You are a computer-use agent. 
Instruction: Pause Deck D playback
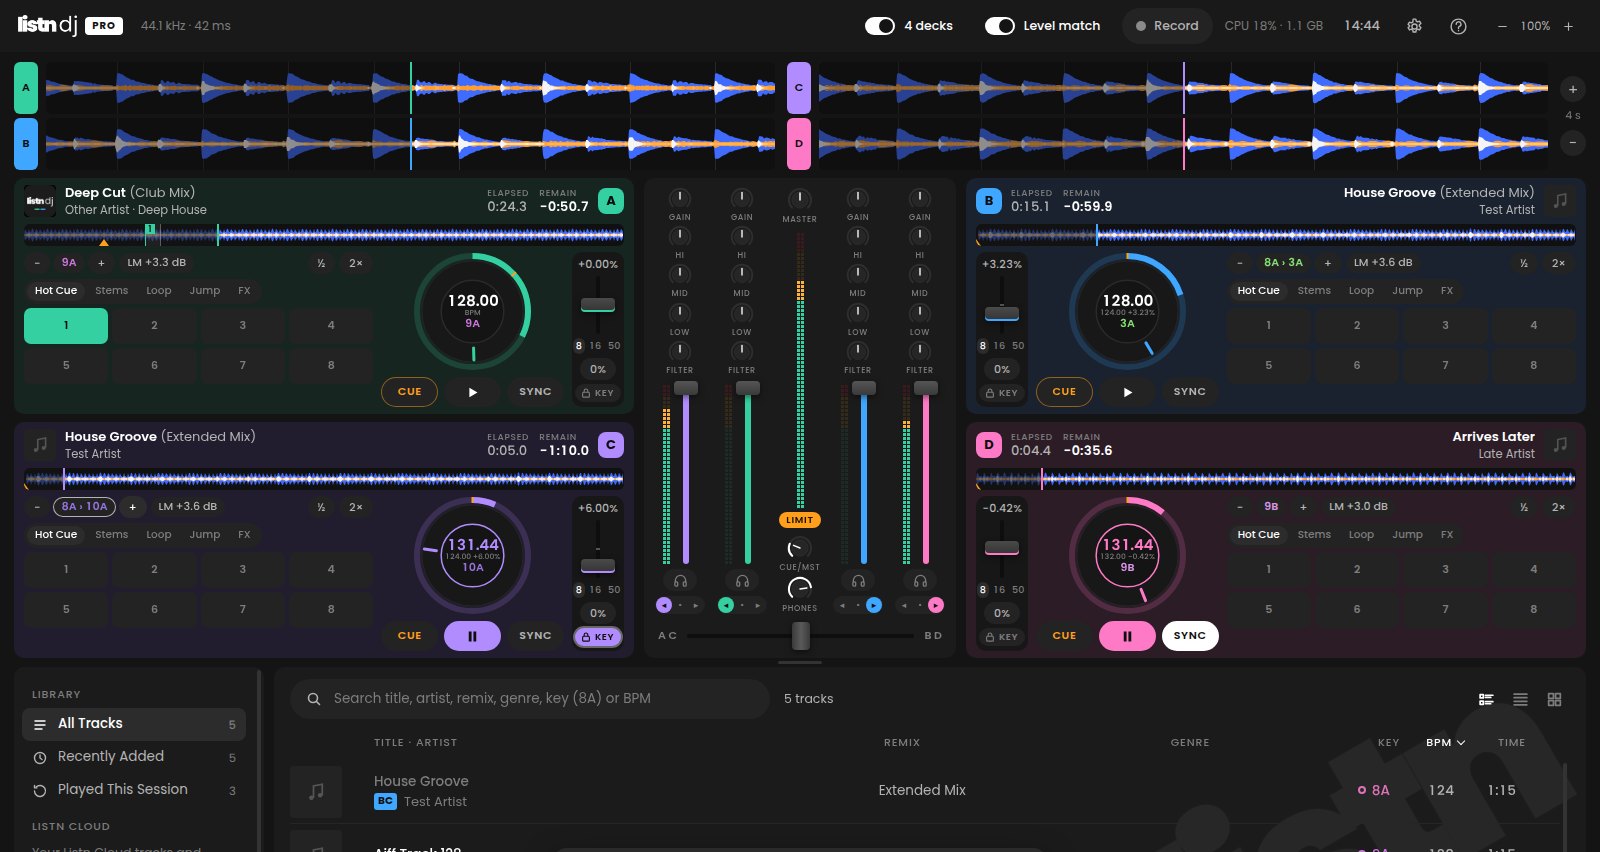tap(1127, 636)
